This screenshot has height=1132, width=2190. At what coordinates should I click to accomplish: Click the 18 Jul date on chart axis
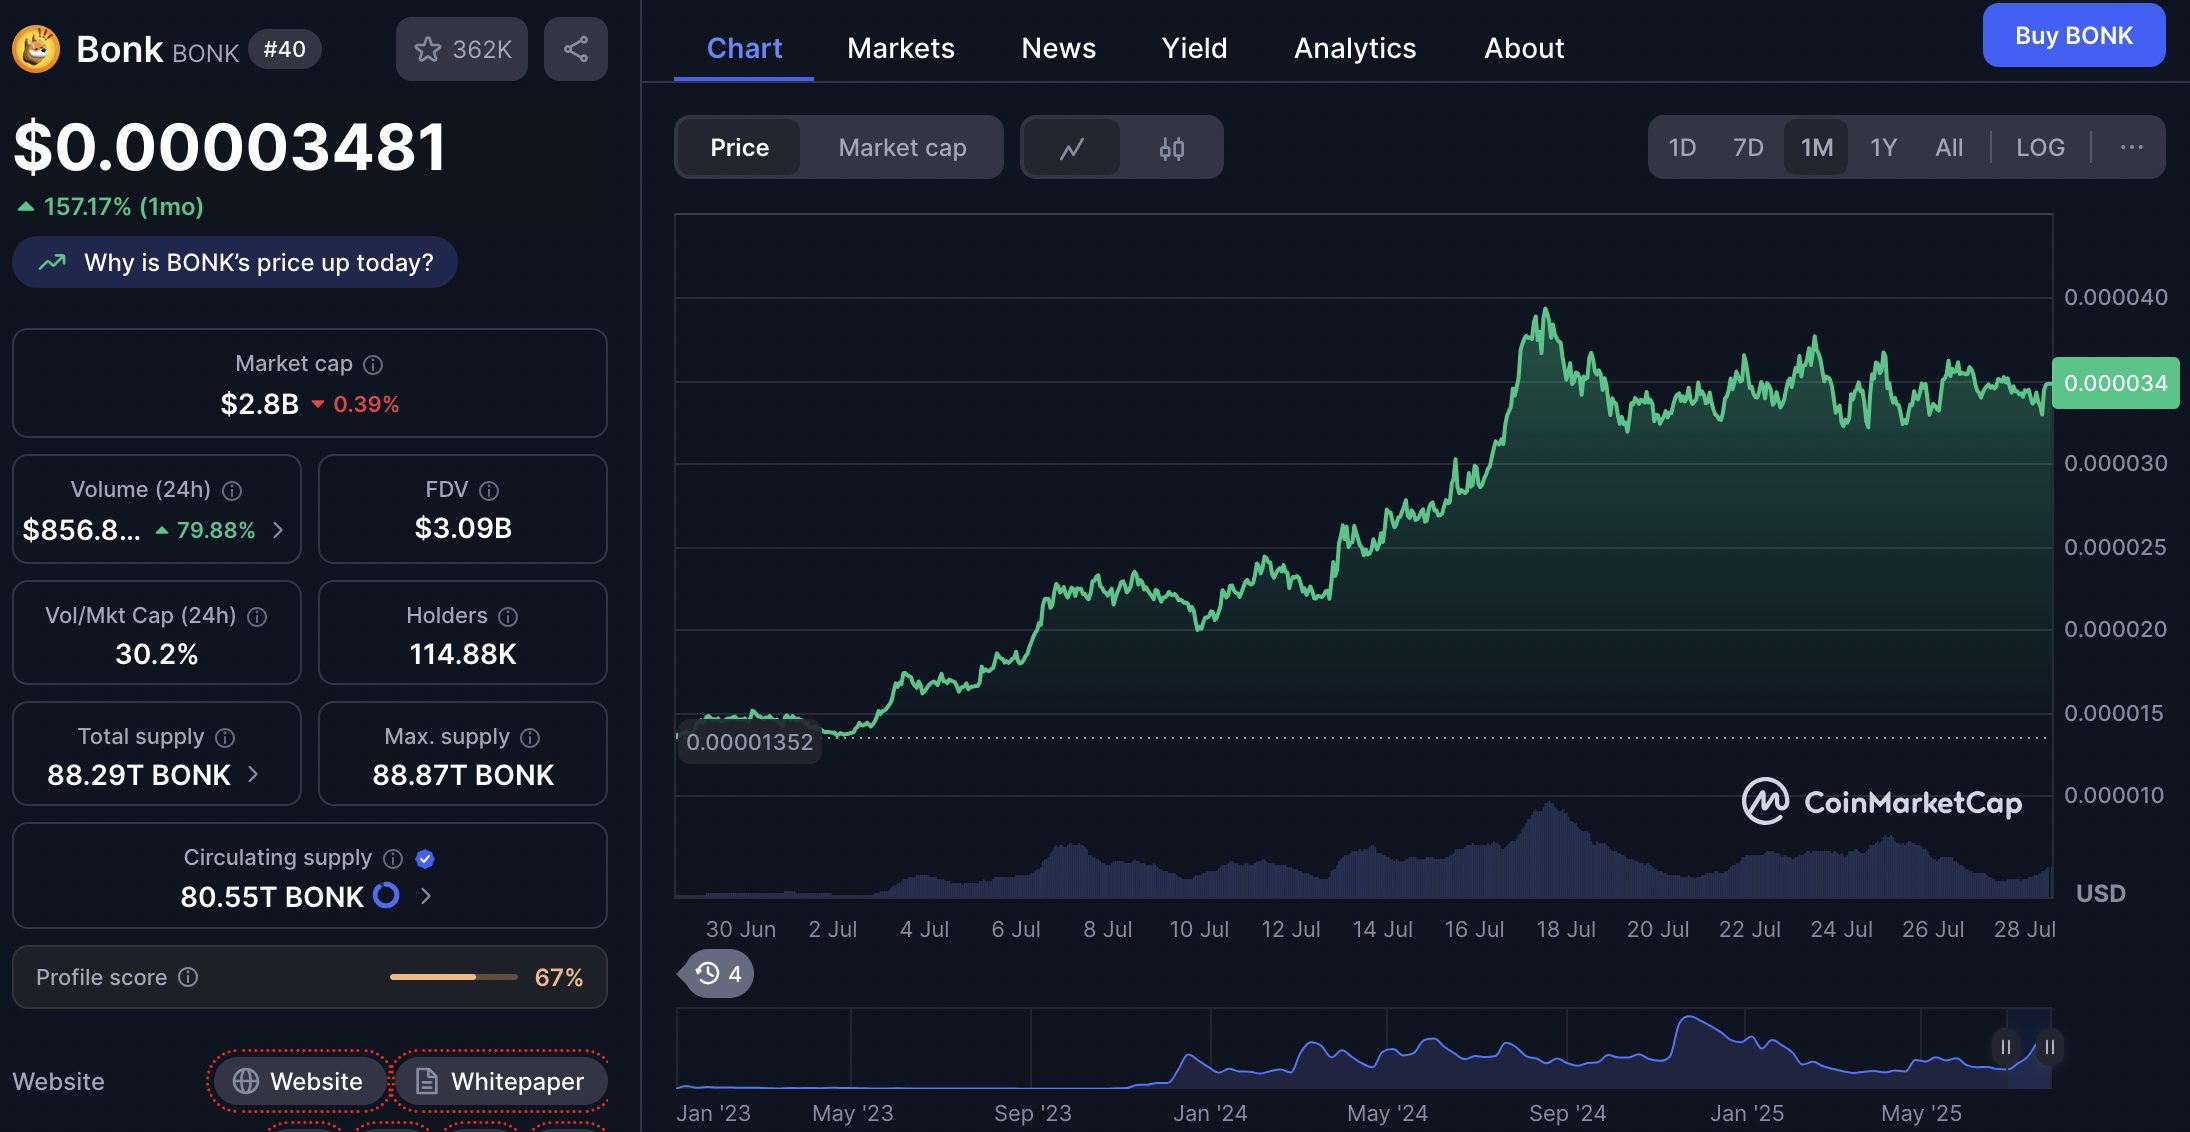(x=1566, y=929)
